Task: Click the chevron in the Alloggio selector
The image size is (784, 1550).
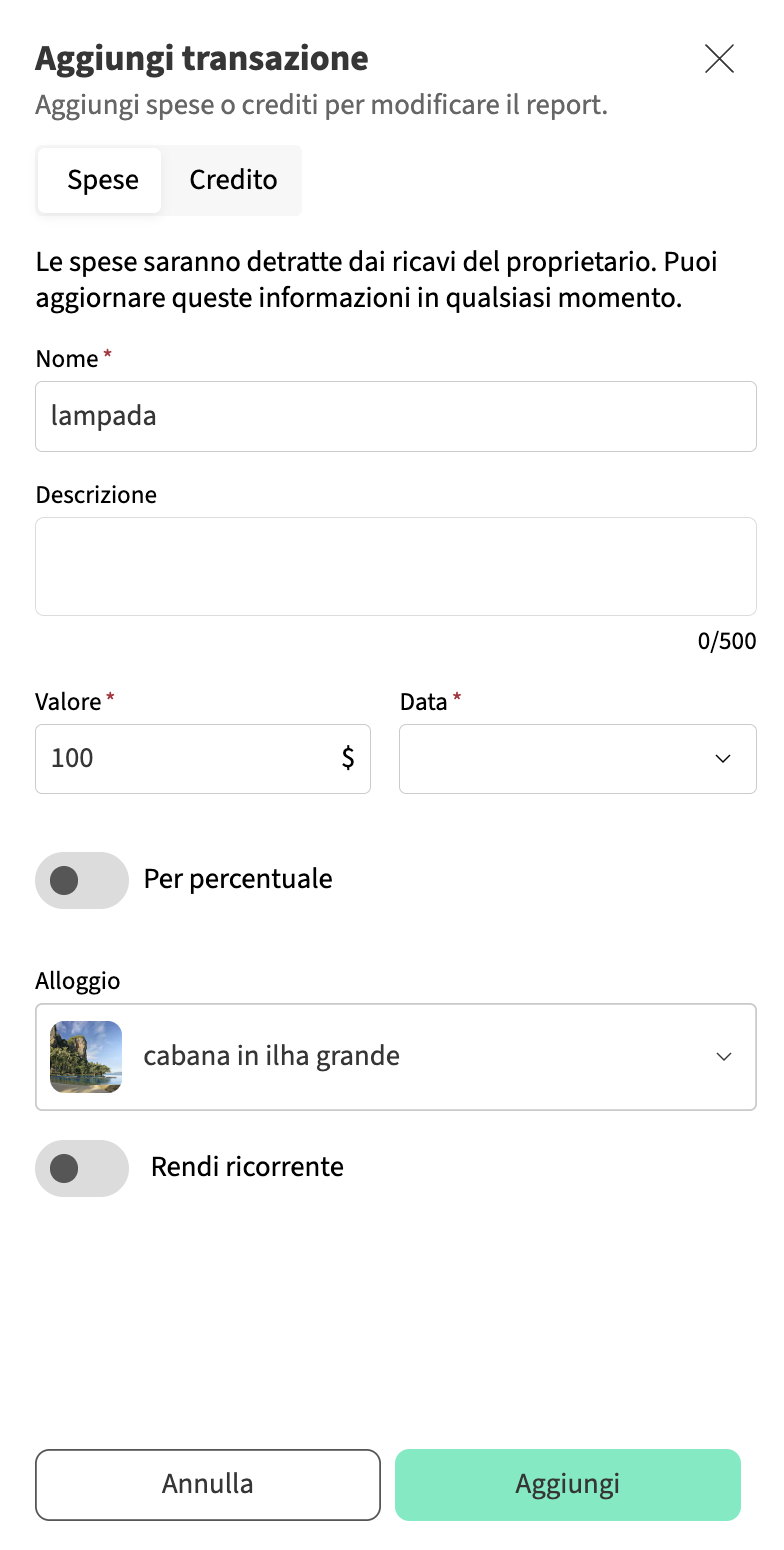Action: [724, 1057]
